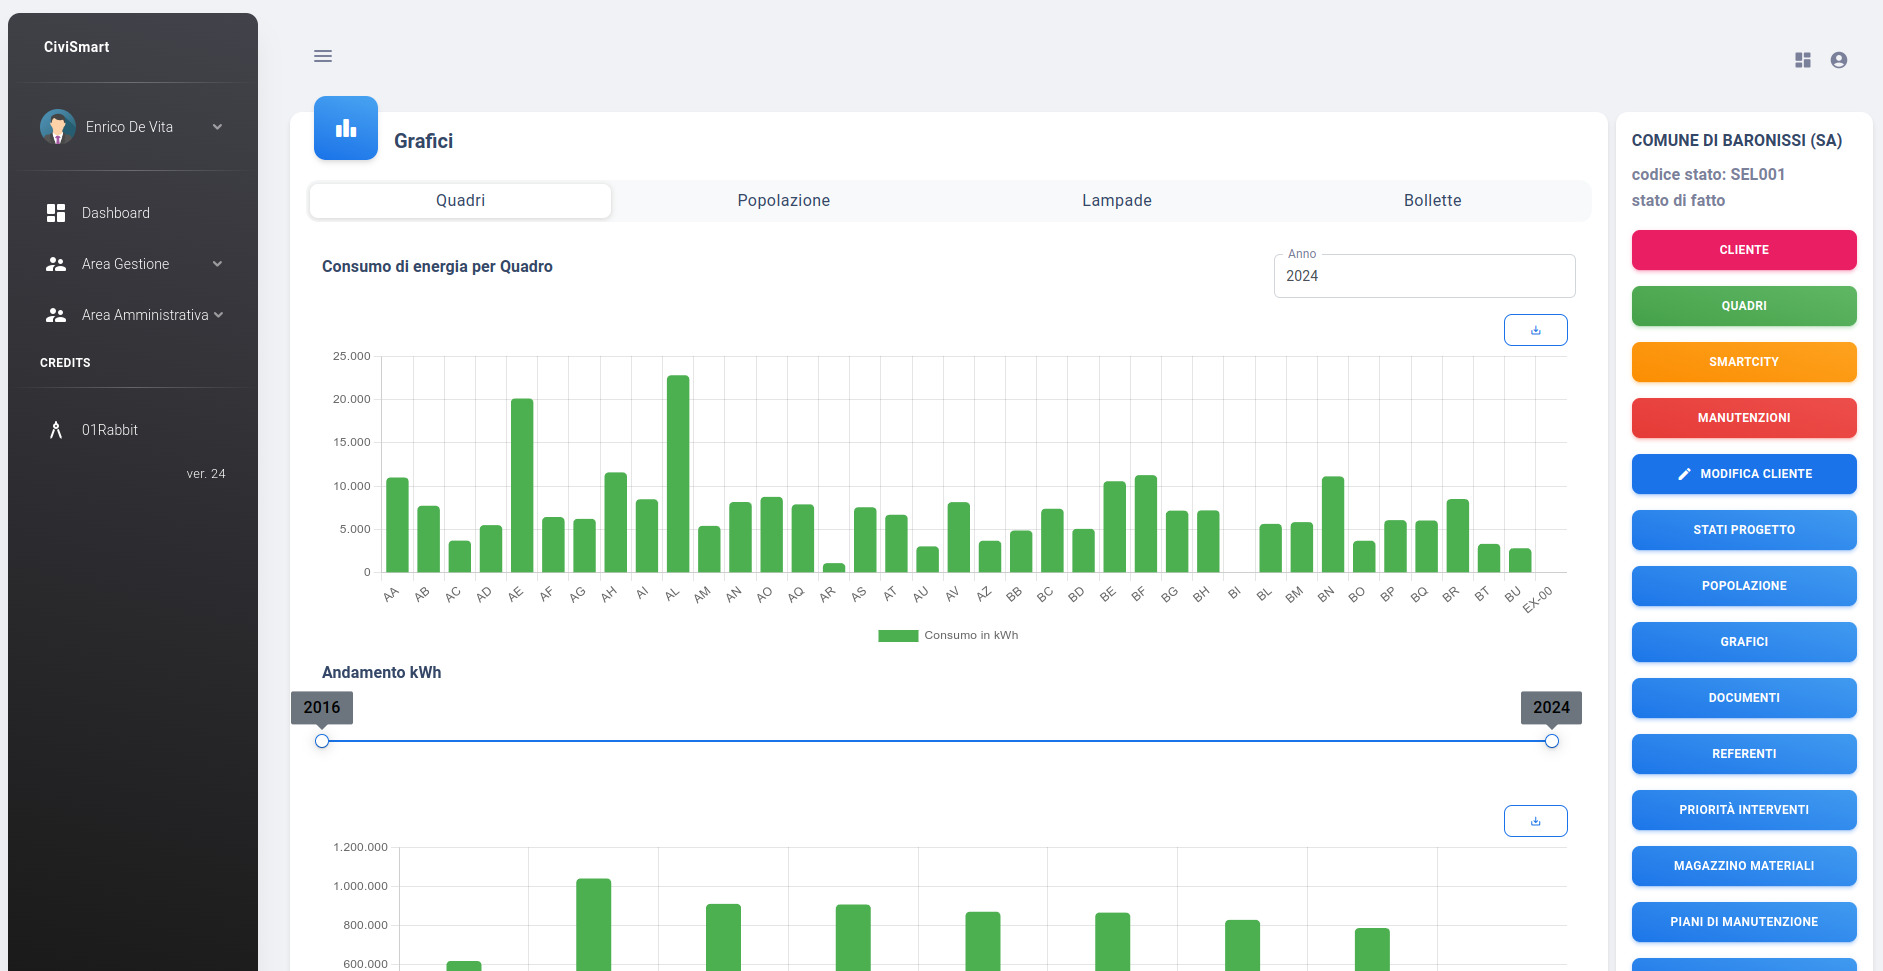1883x971 pixels.
Task: Click 'codice stato: SEL001' text
Action: pos(1708,174)
